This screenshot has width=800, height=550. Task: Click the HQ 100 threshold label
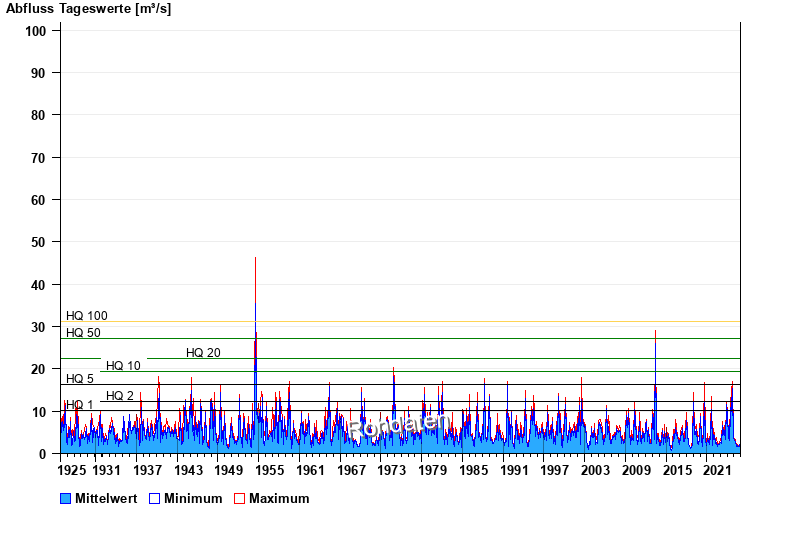tap(87, 316)
